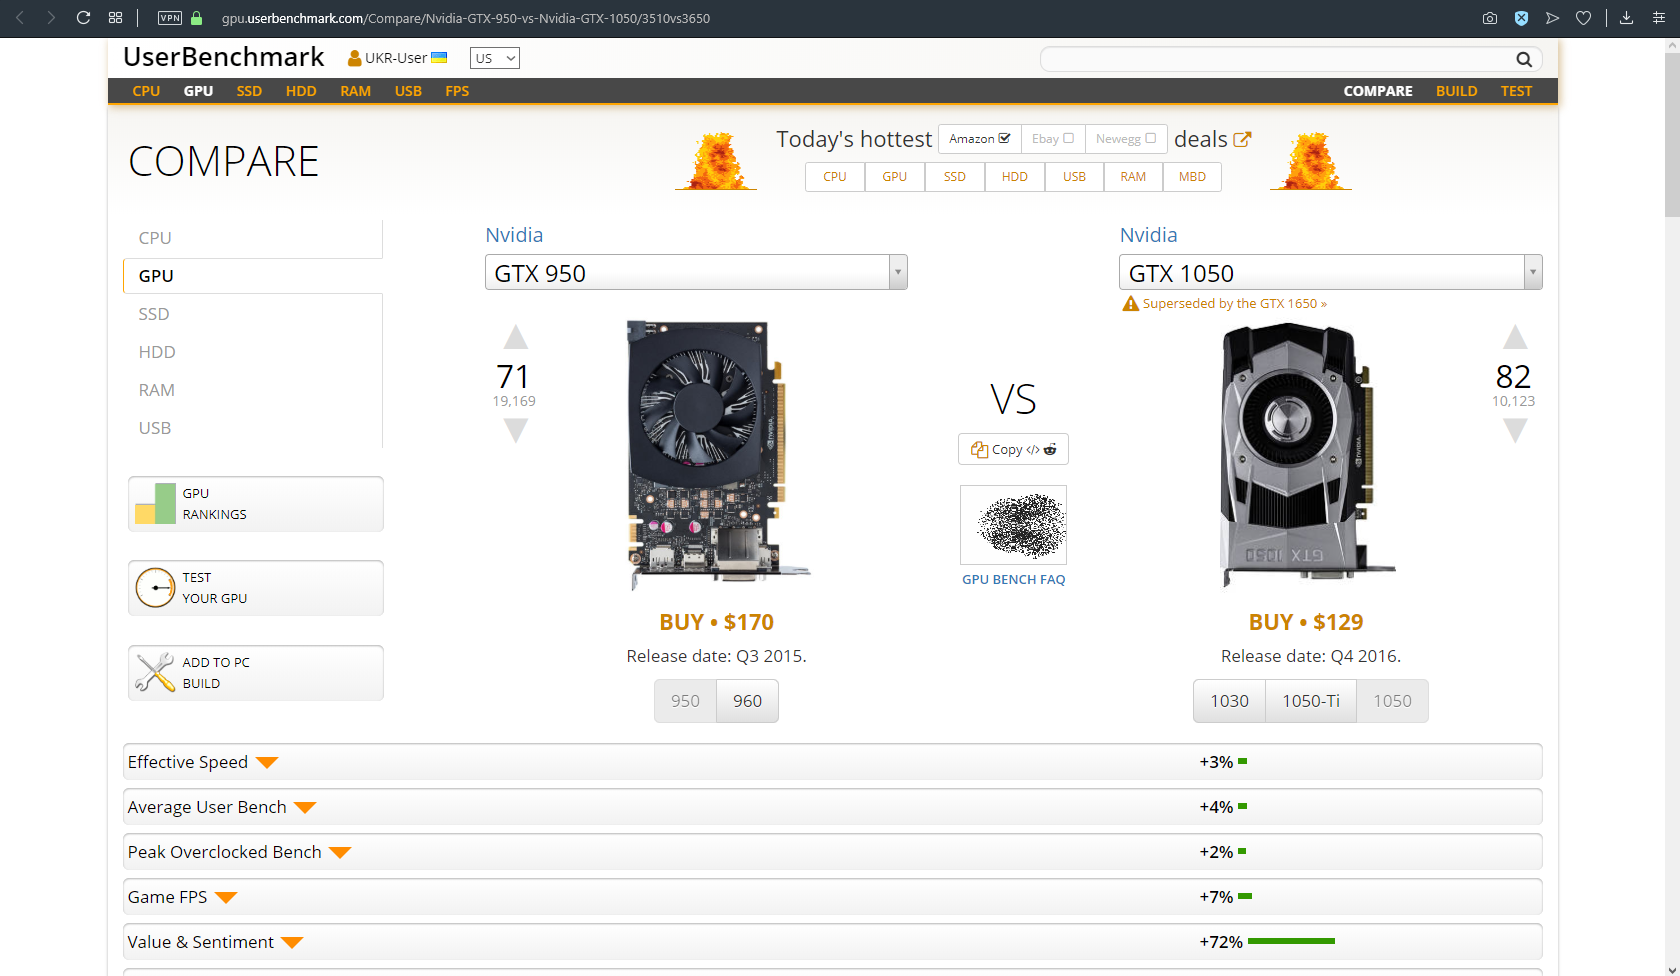1680x976 pixels.
Task: Downvote the GTX 1050
Action: tap(1515, 431)
